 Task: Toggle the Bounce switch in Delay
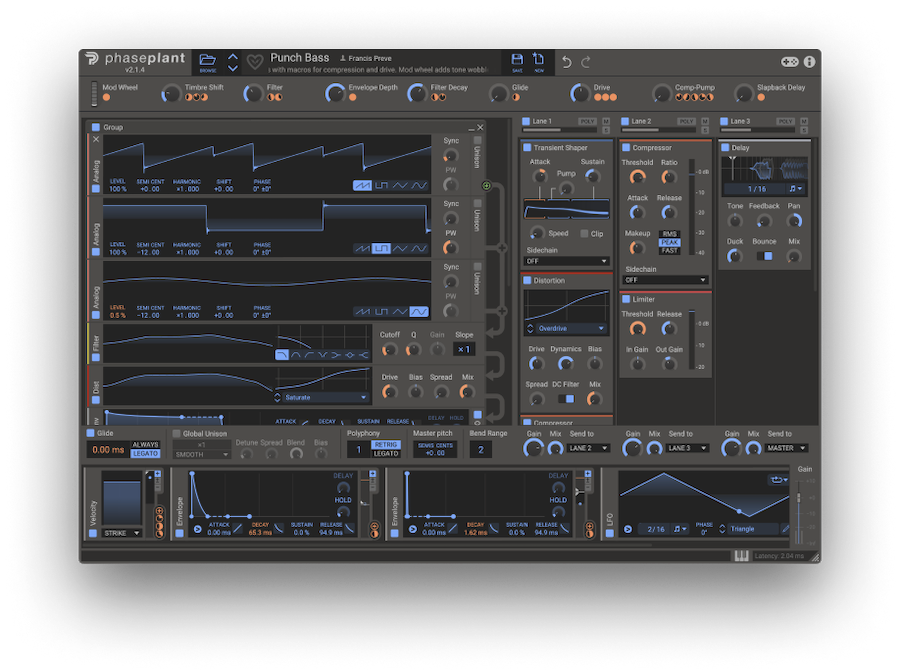[764, 256]
